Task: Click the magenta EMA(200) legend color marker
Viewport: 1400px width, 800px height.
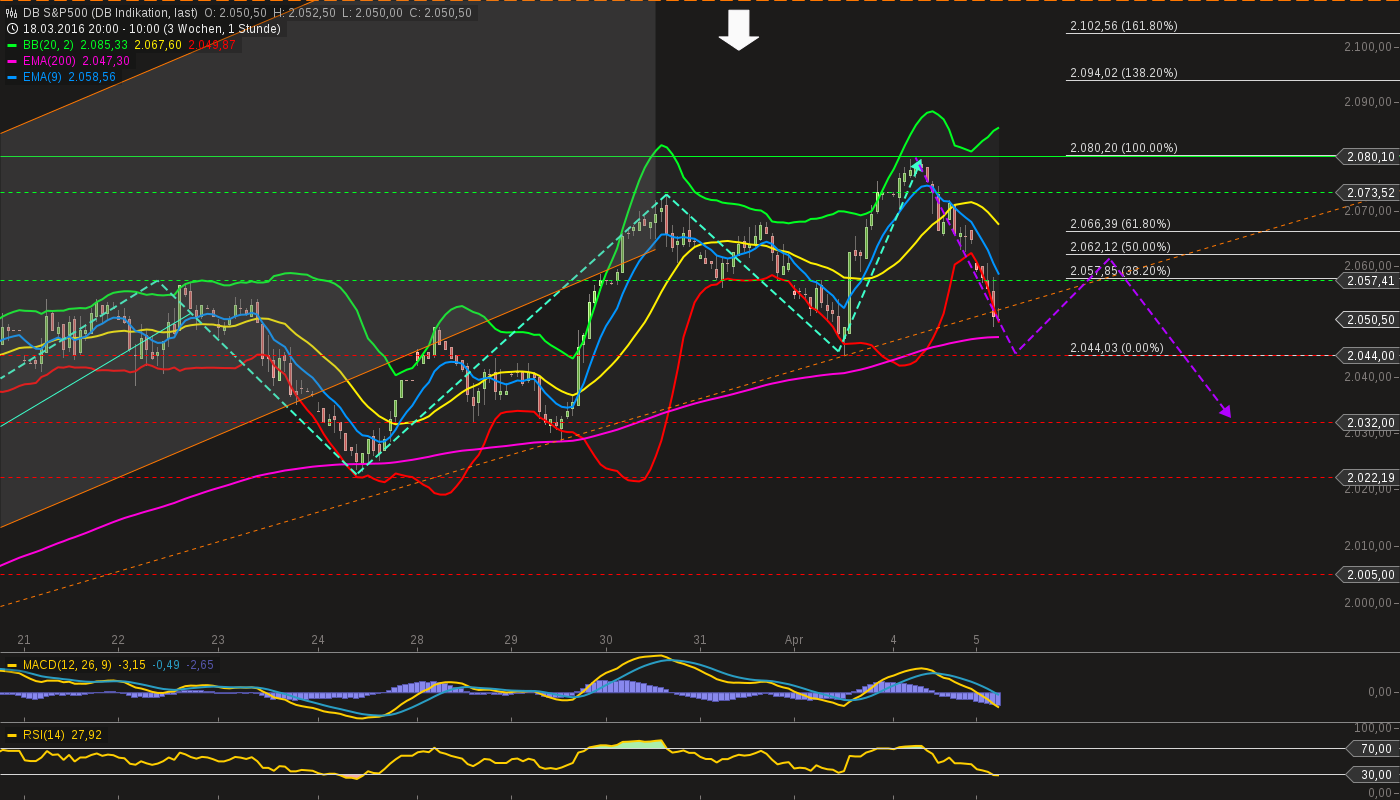Action: 12,62
